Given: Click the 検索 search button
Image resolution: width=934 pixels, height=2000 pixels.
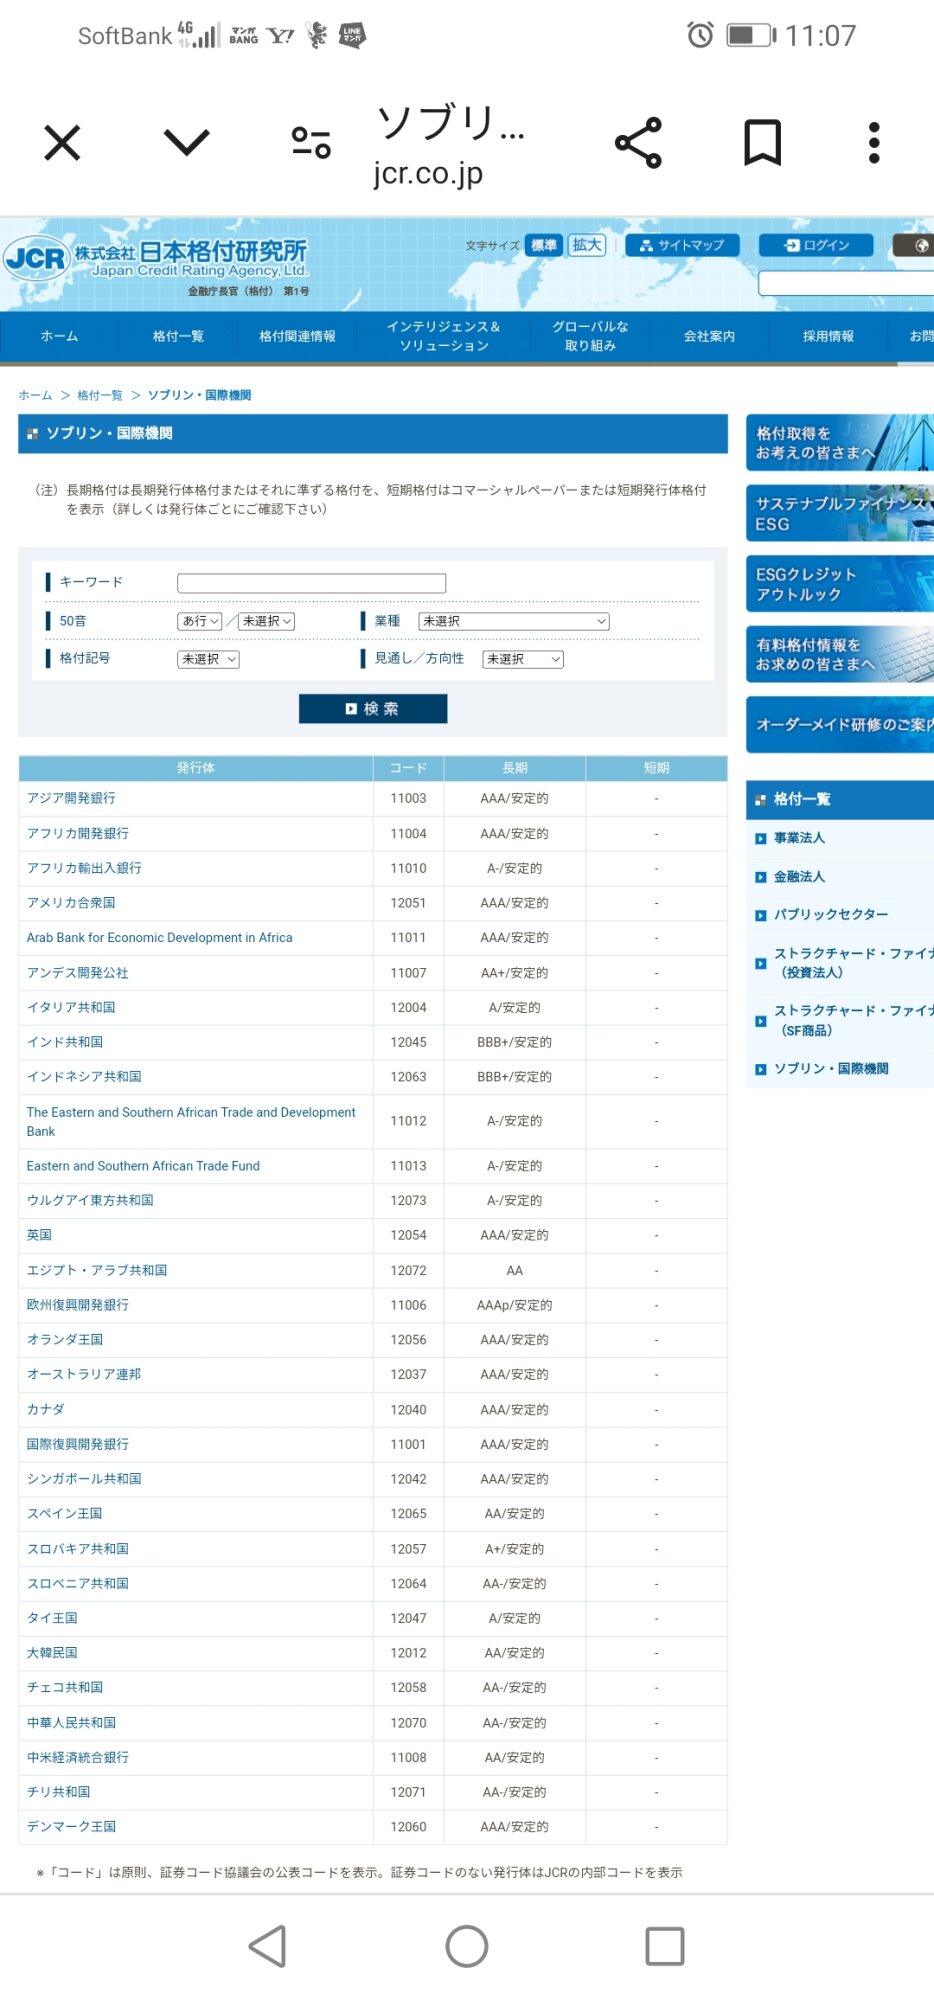Looking at the screenshot, I should [x=373, y=708].
